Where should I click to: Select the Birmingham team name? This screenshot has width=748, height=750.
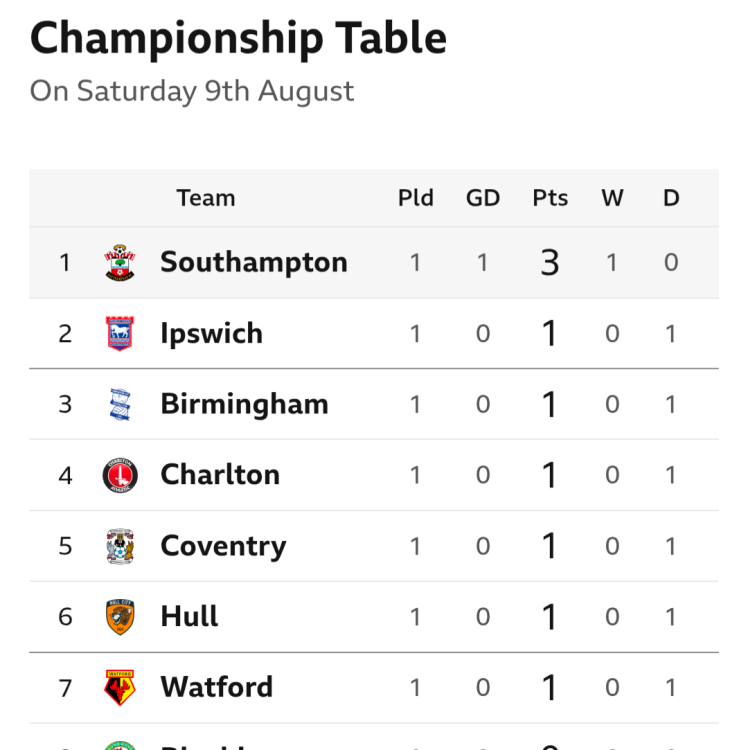244,404
